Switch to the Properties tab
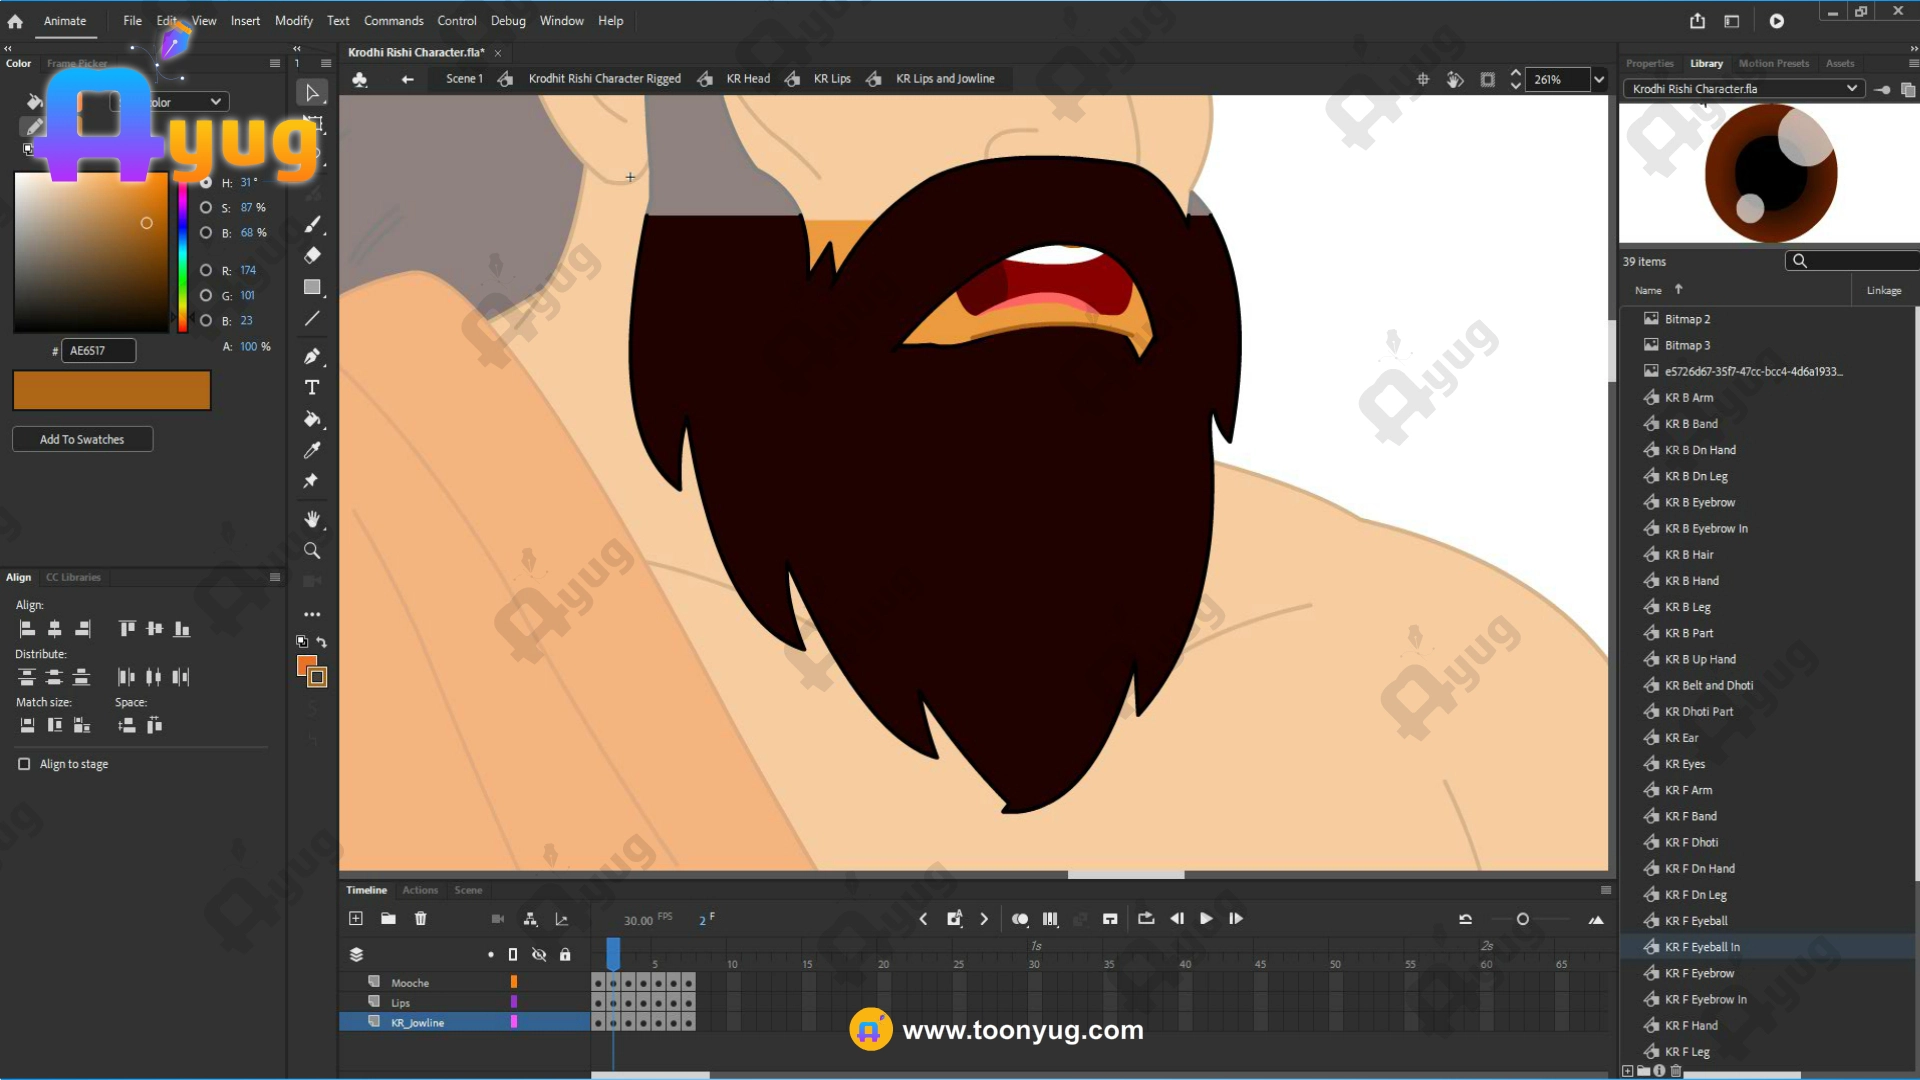 coord(1649,63)
